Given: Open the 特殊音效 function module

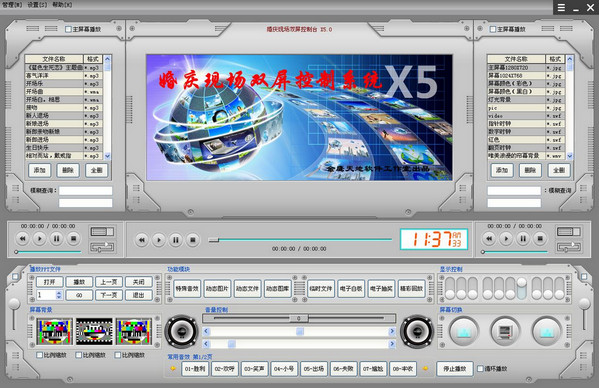Looking at the screenshot, I should [x=187, y=289].
